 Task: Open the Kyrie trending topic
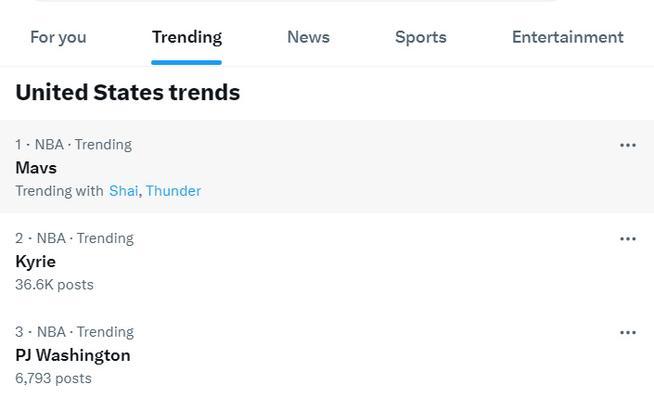click(35, 262)
